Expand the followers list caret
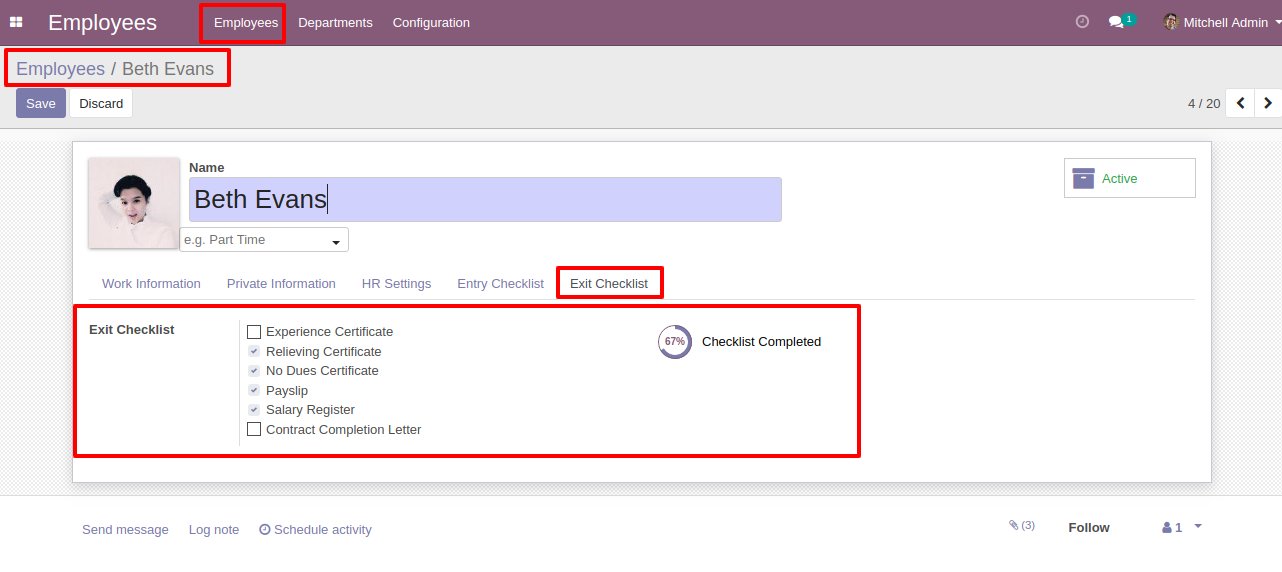The width and height of the screenshot is (1282, 572). (x=1198, y=526)
